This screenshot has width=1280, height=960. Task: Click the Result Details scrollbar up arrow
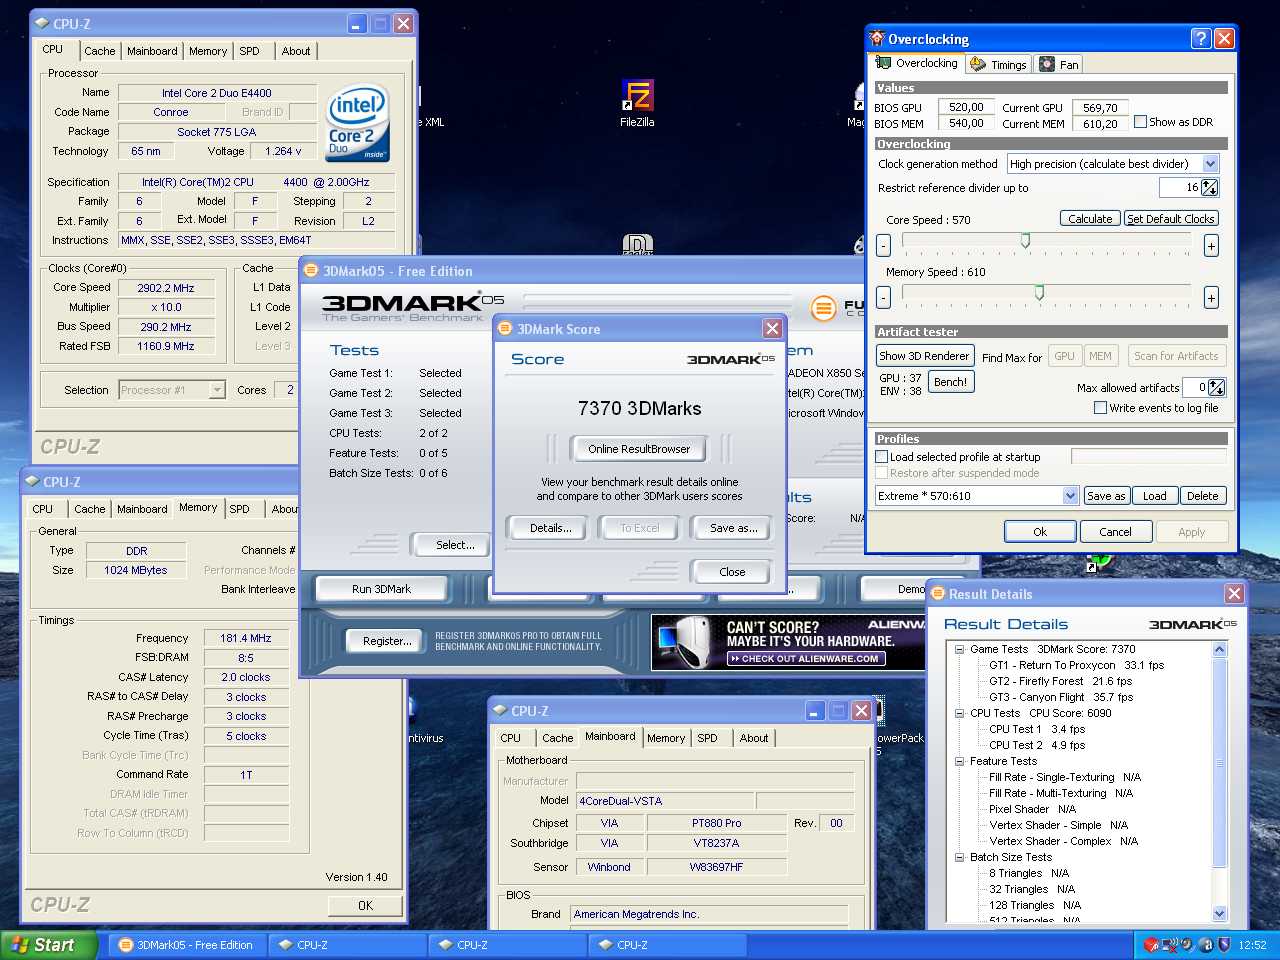pos(1219,649)
